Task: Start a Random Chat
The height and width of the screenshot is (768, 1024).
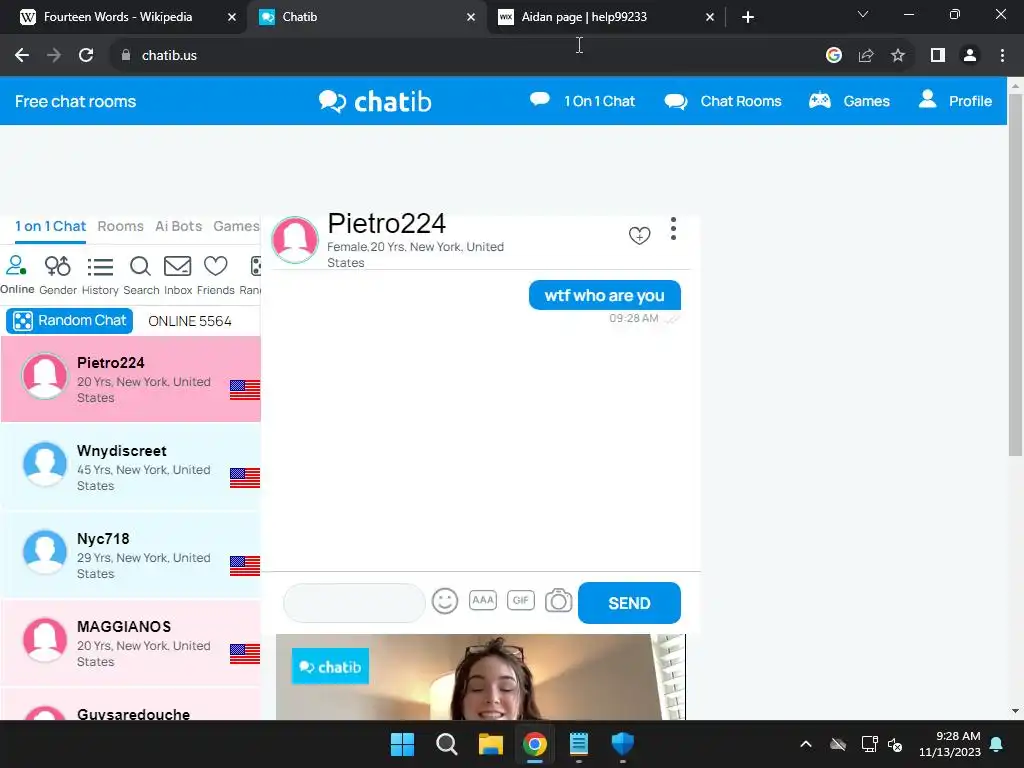Action: [x=69, y=321]
